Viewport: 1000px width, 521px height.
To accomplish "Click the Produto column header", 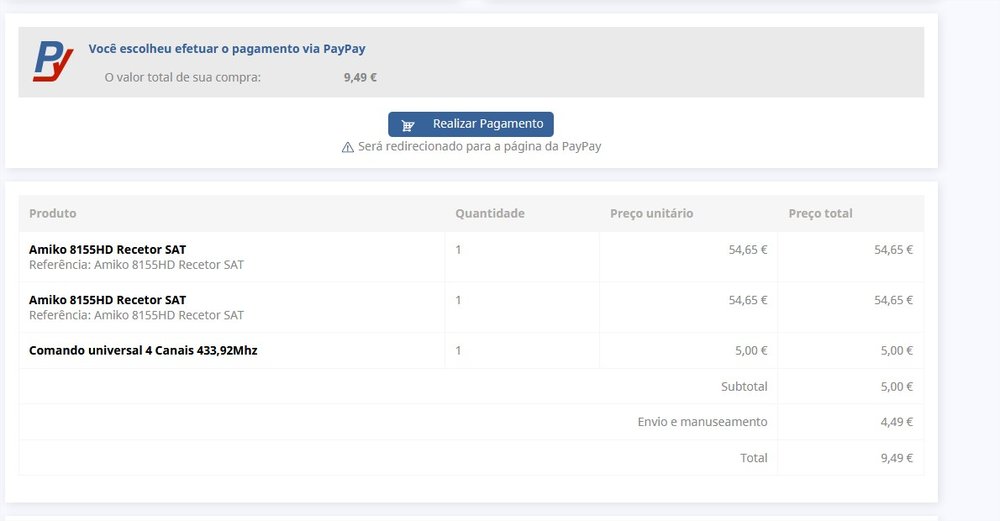I will tap(53, 213).
